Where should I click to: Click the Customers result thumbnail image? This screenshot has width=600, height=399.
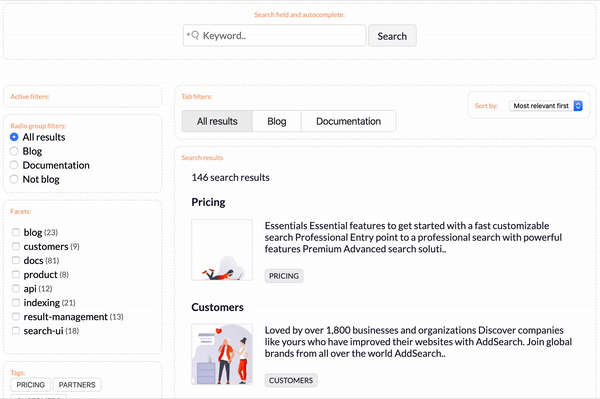click(222, 355)
